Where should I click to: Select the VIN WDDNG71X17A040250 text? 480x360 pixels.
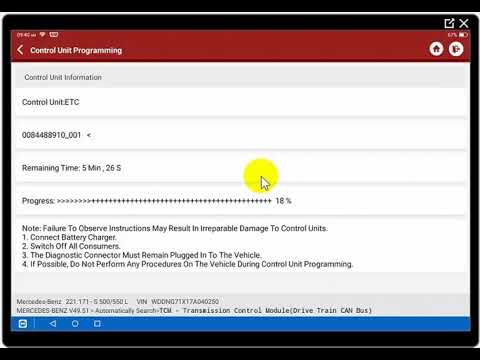coord(178,302)
